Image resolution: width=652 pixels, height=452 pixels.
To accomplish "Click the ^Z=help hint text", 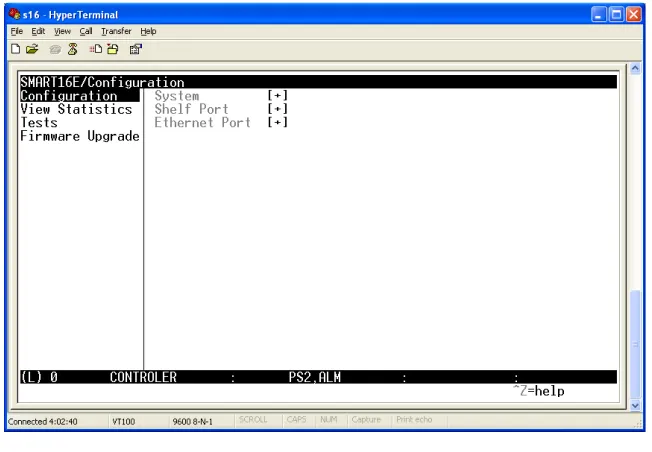I will [538, 391].
